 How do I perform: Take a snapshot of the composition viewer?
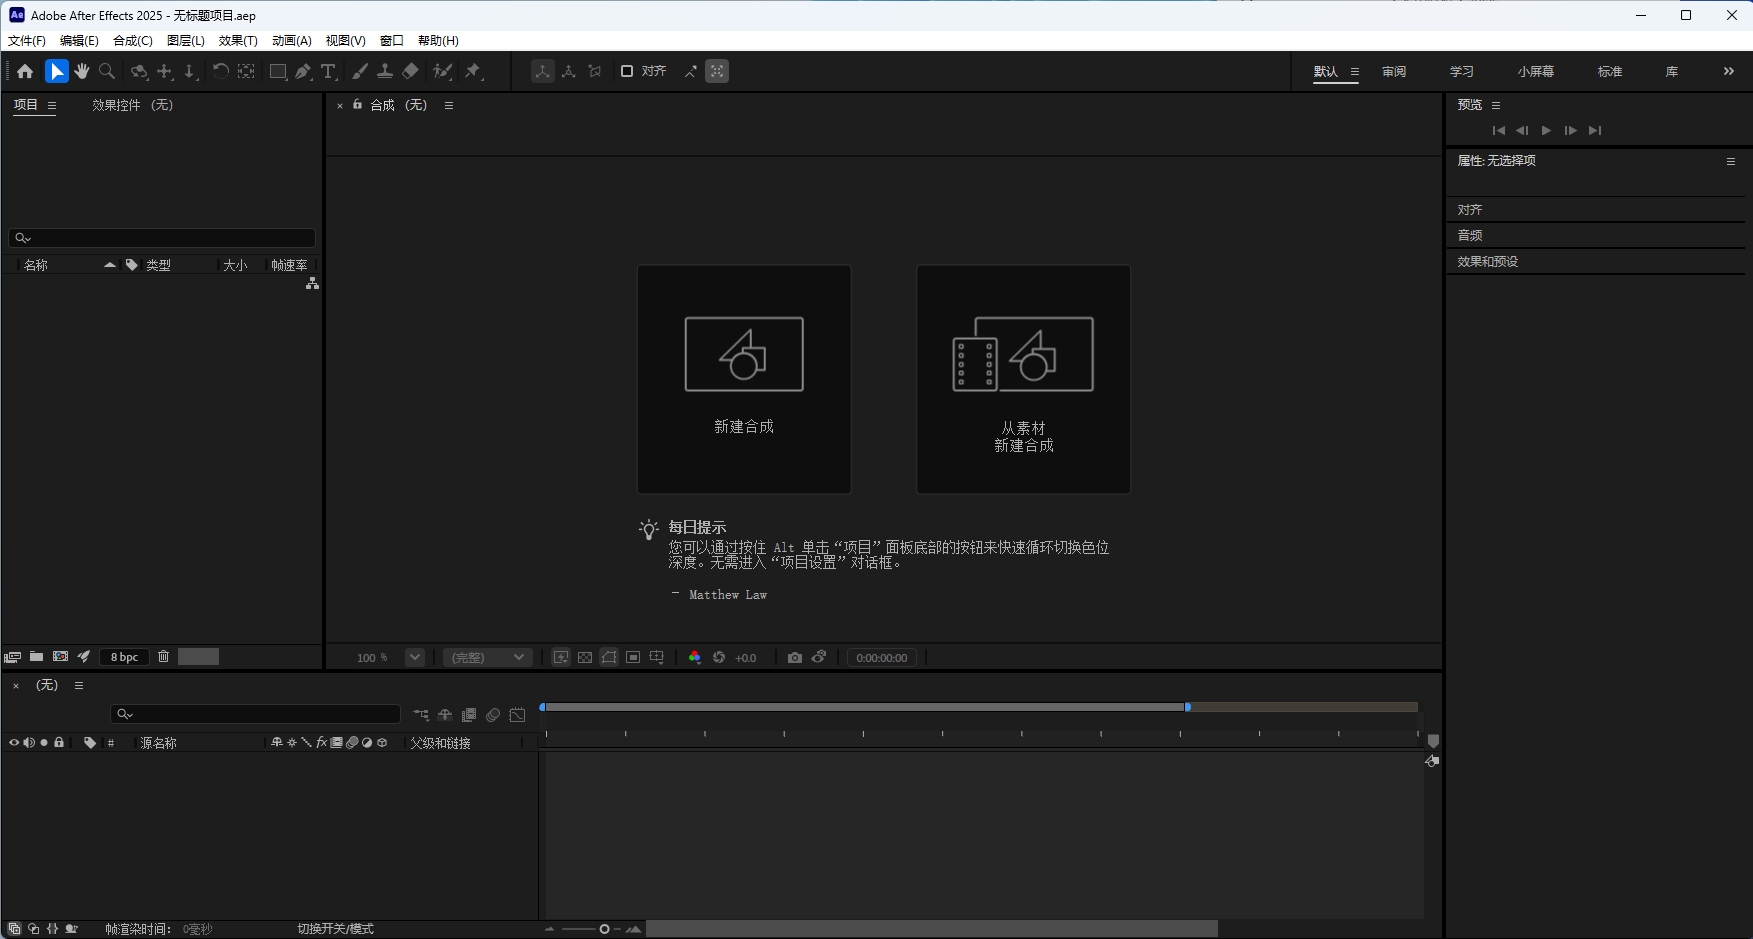click(795, 657)
